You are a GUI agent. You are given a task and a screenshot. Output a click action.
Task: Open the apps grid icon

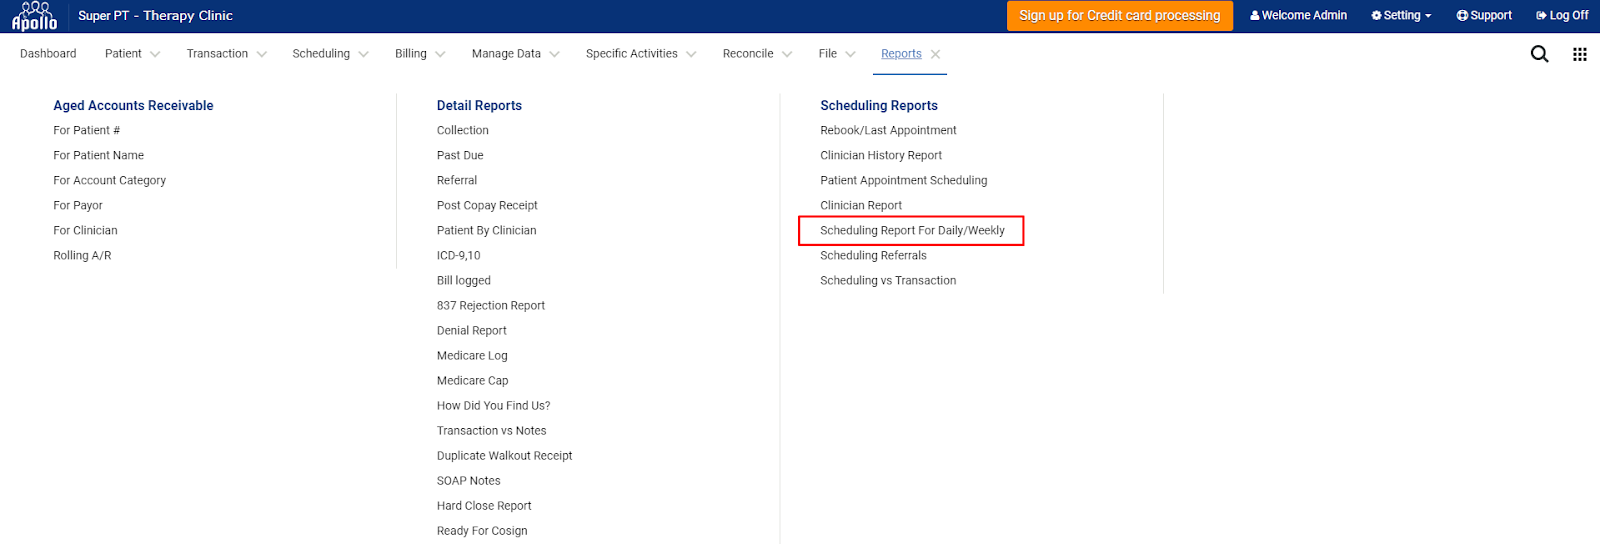coord(1580,54)
